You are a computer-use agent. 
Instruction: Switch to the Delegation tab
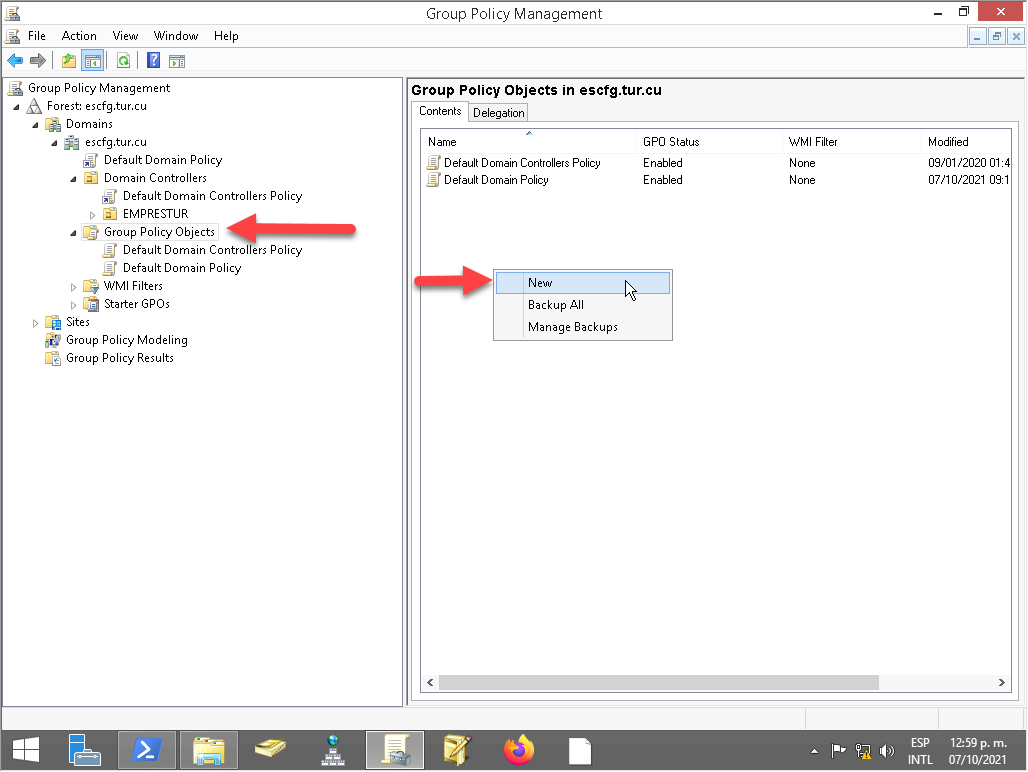[x=498, y=113]
